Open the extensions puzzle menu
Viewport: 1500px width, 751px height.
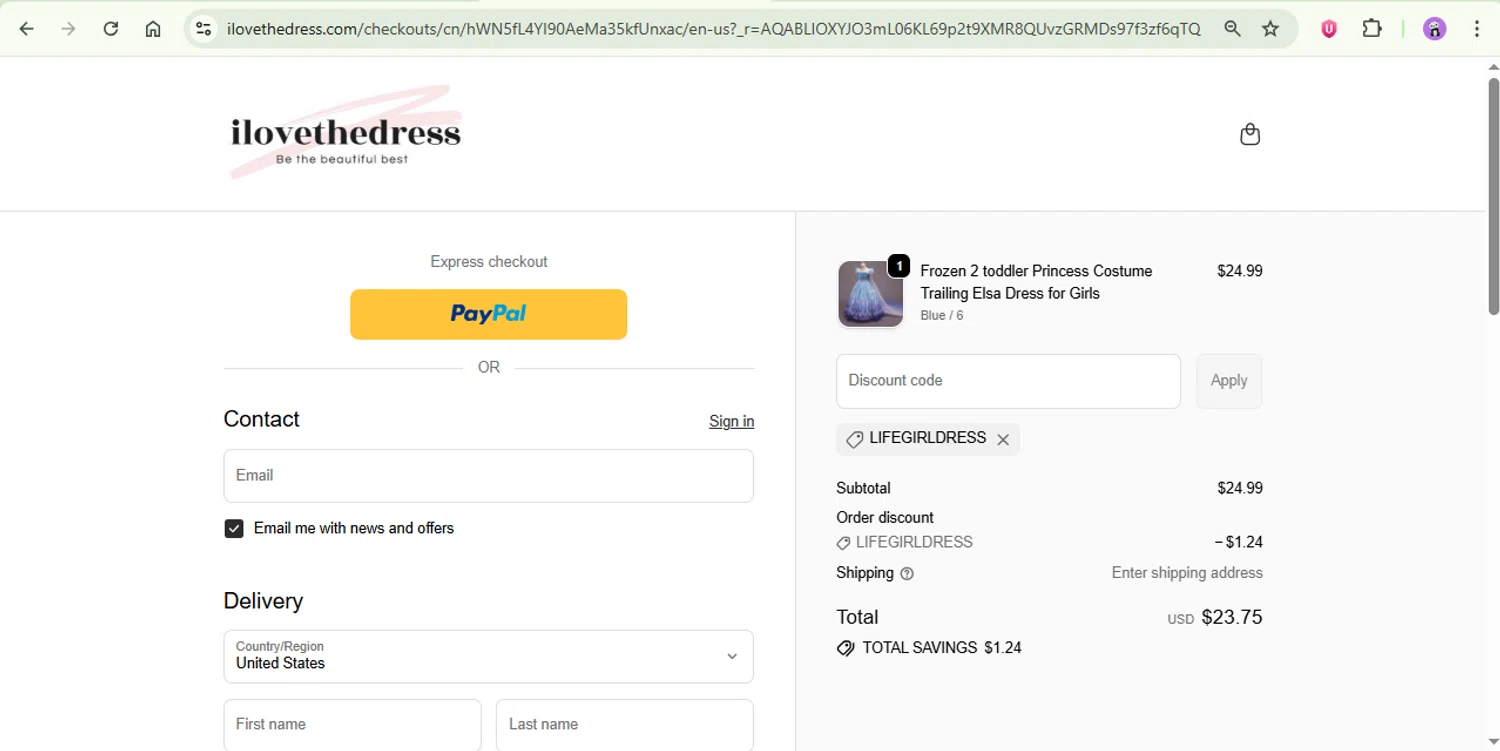(1372, 29)
